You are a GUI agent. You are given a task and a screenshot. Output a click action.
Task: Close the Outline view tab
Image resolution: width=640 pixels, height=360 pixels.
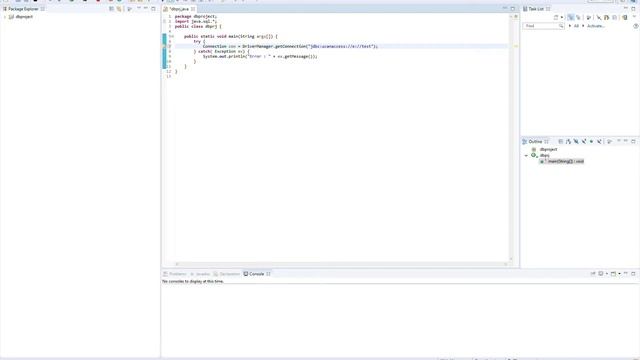click(547, 142)
